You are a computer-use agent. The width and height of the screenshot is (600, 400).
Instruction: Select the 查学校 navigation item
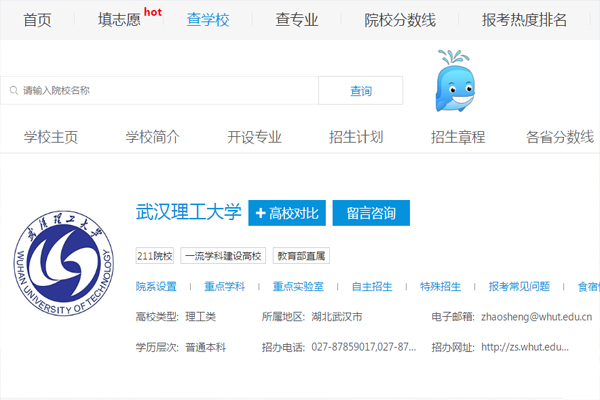tap(208, 20)
